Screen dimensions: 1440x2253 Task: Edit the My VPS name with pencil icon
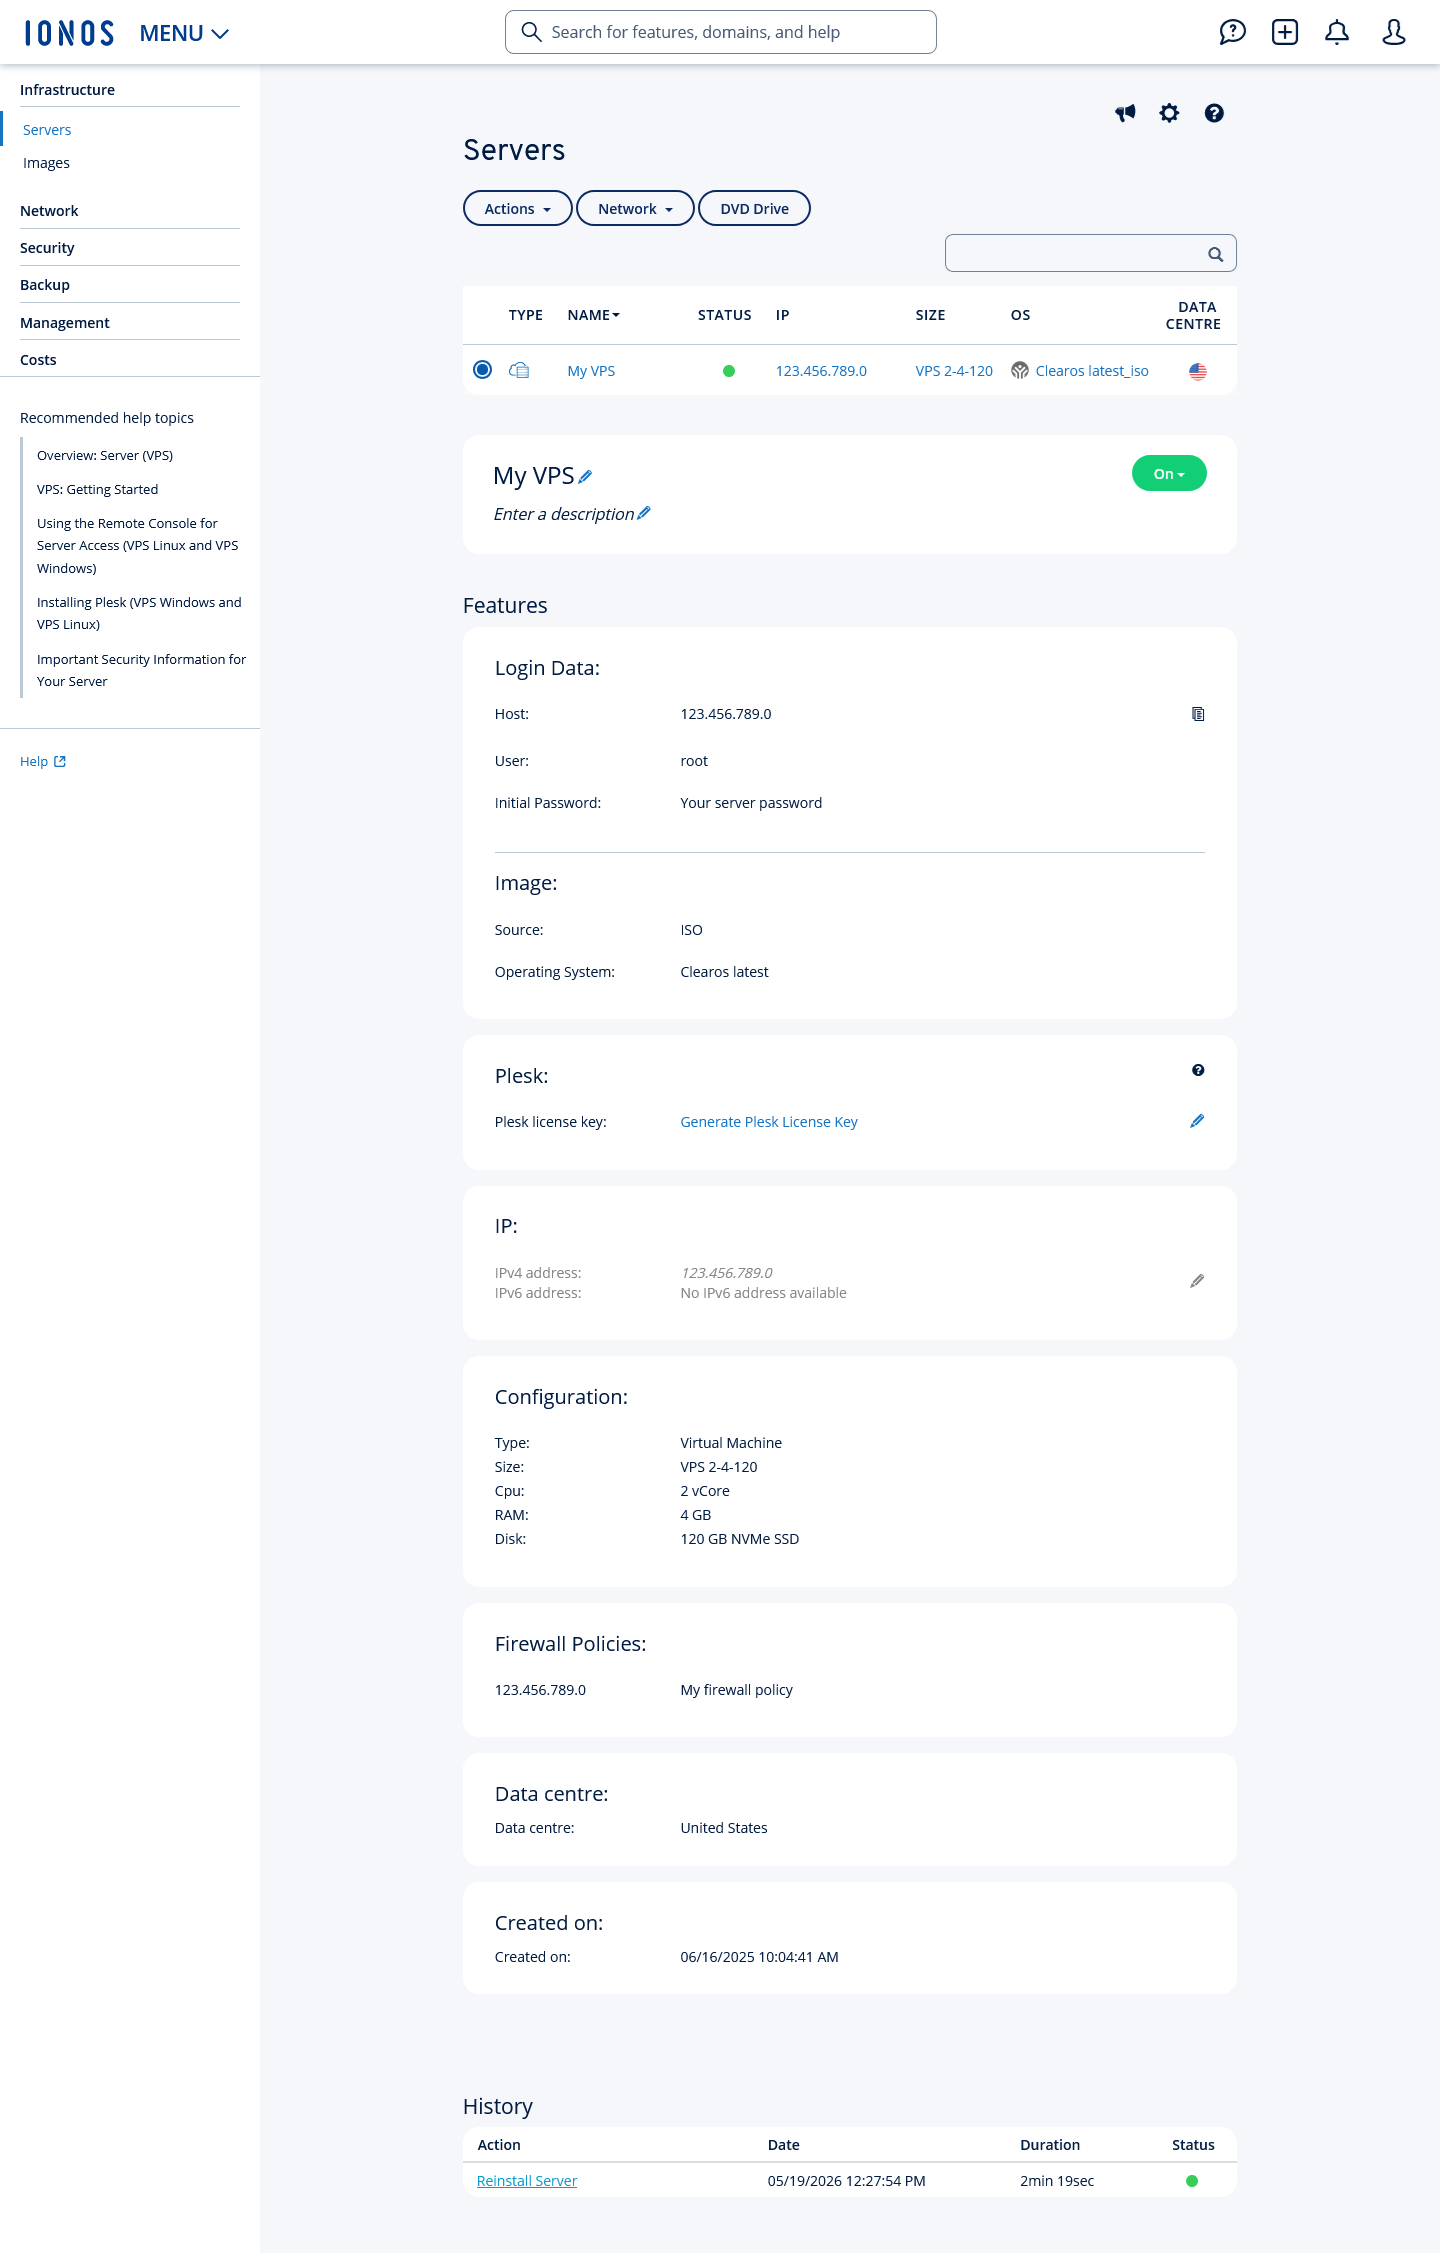[586, 477]
